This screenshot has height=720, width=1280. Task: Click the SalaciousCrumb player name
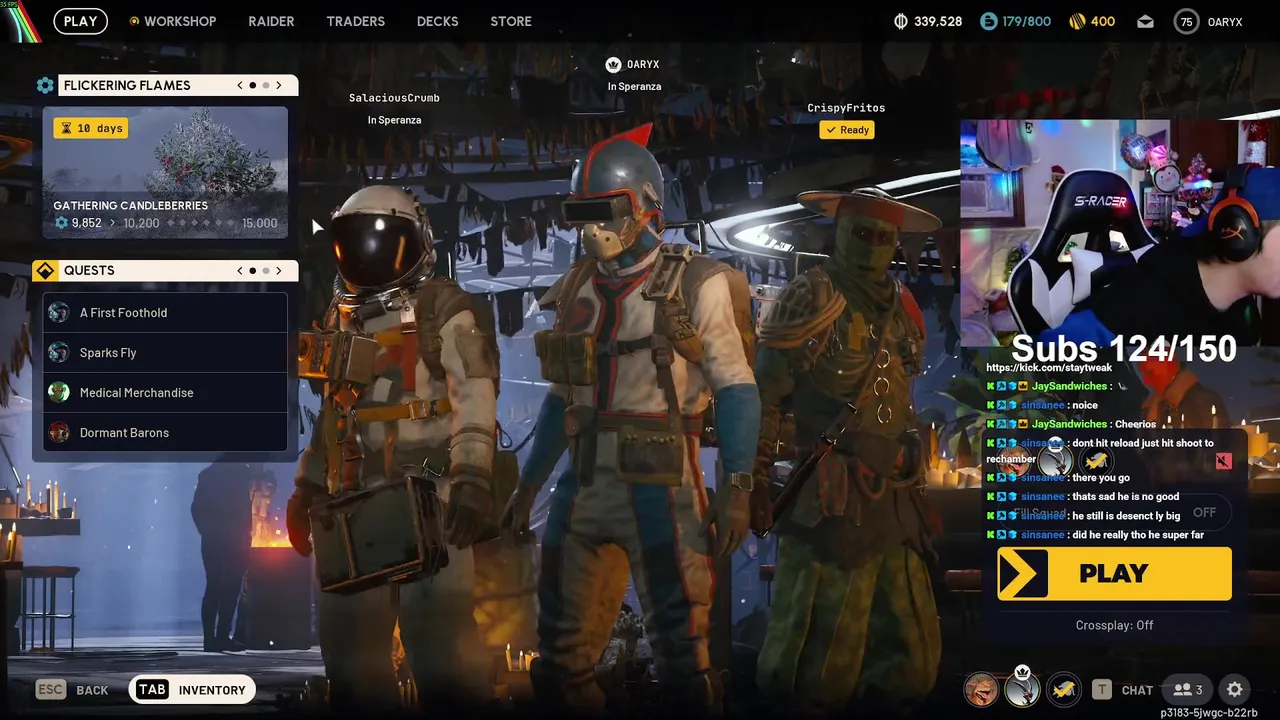click(x=394, y=98)
